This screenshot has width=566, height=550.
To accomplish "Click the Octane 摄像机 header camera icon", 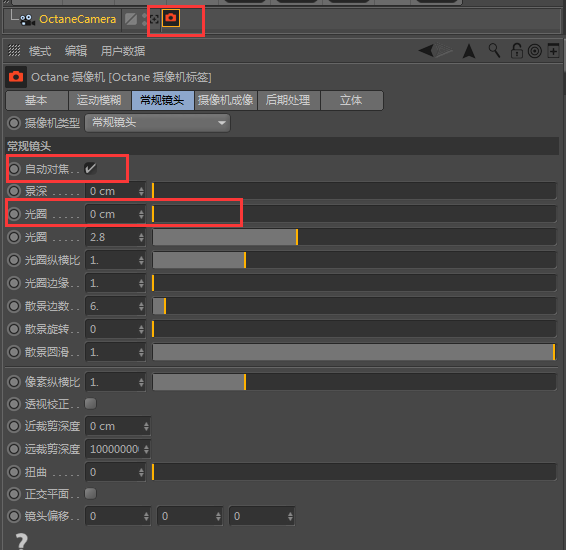I will click(16, 77).
